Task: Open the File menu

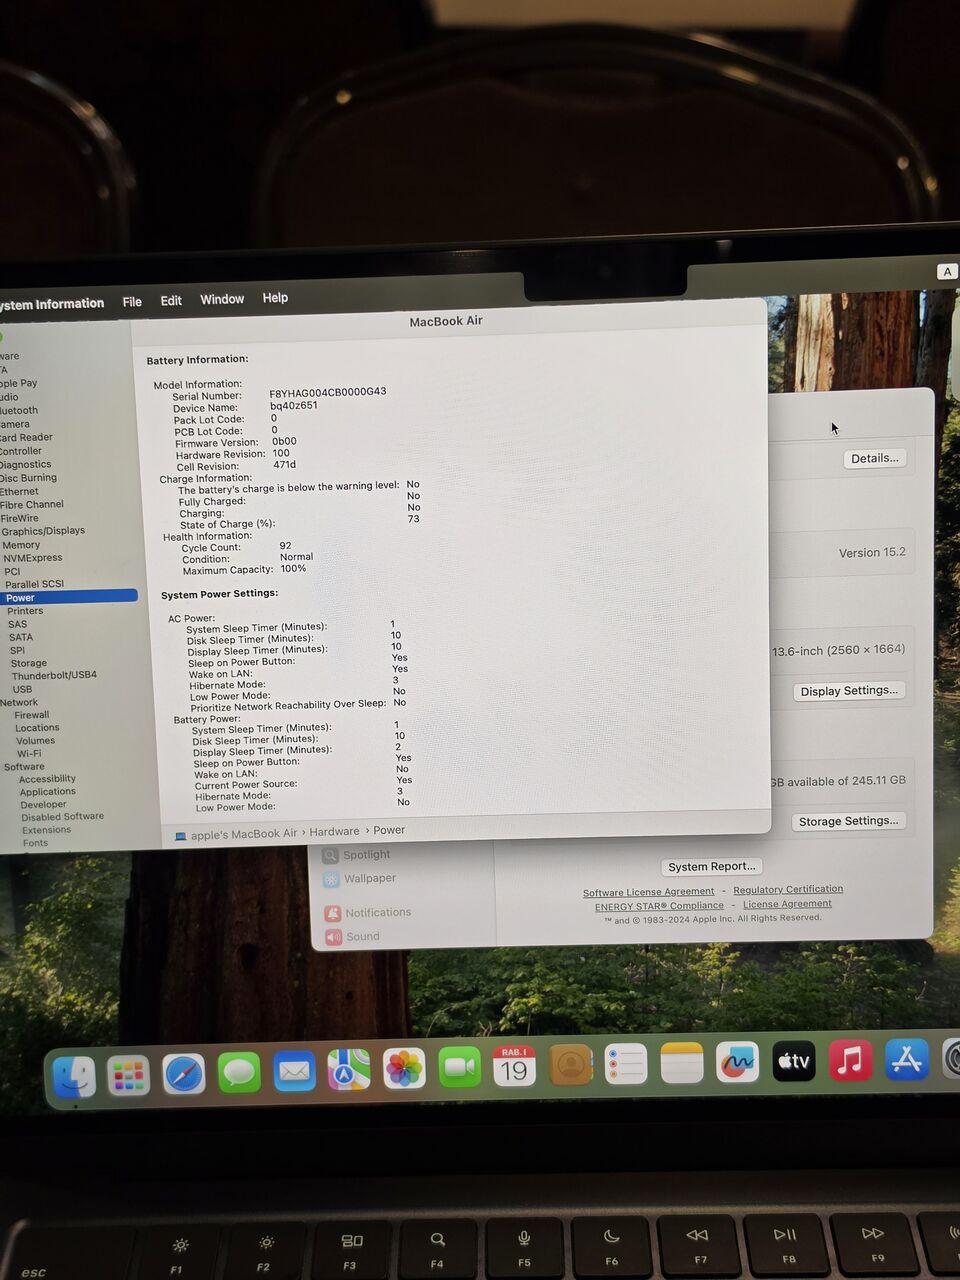Action: [x=132, y=302]
